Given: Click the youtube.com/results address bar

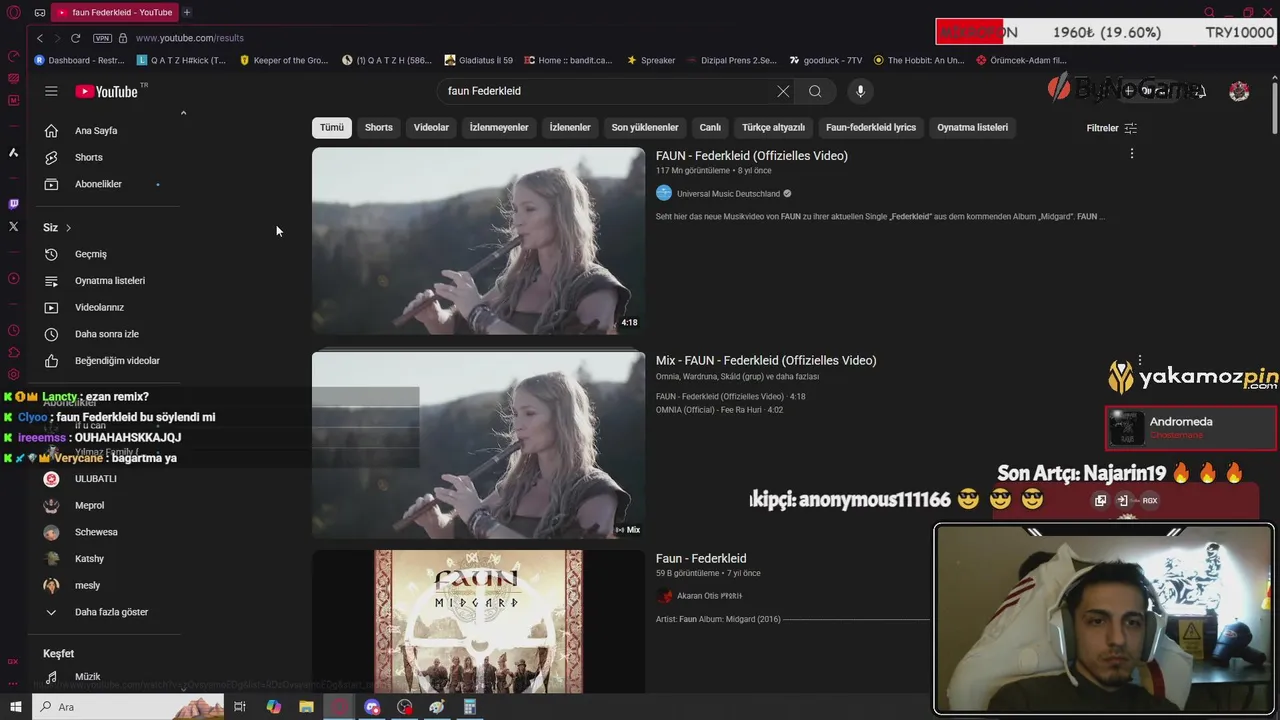Looking at the screenshot, I should tap(189, 38).
